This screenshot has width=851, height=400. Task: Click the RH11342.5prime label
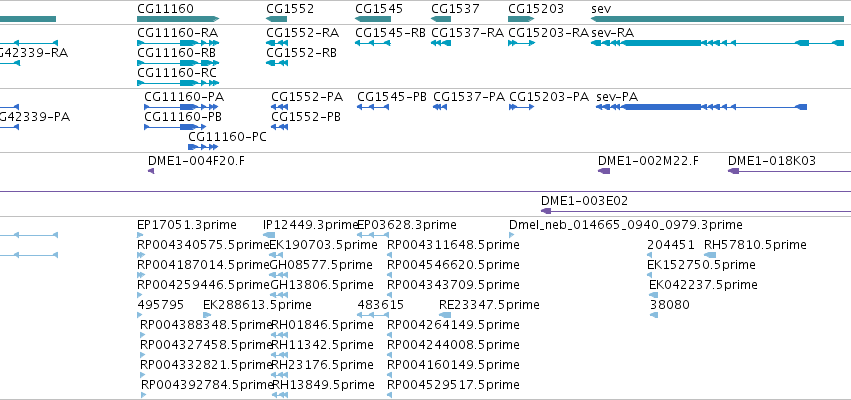pos(322,345)
